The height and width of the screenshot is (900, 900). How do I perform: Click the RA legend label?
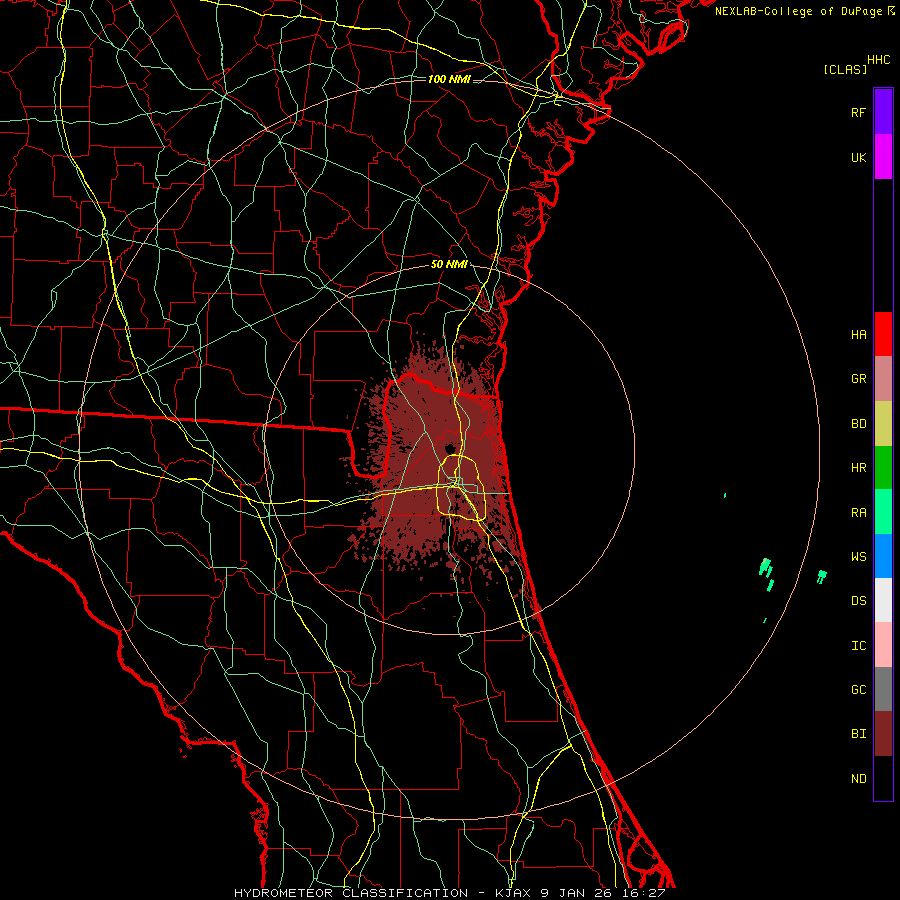[x=858, y=512]
